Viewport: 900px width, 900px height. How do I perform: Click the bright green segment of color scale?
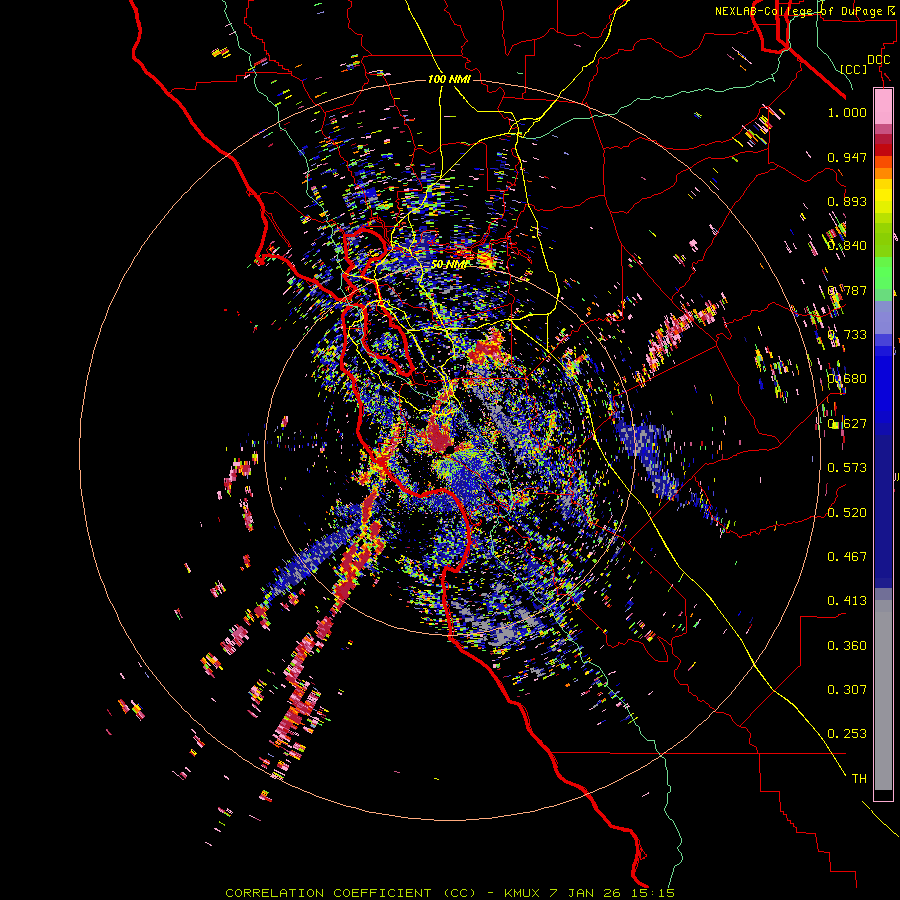pos(883,273)
